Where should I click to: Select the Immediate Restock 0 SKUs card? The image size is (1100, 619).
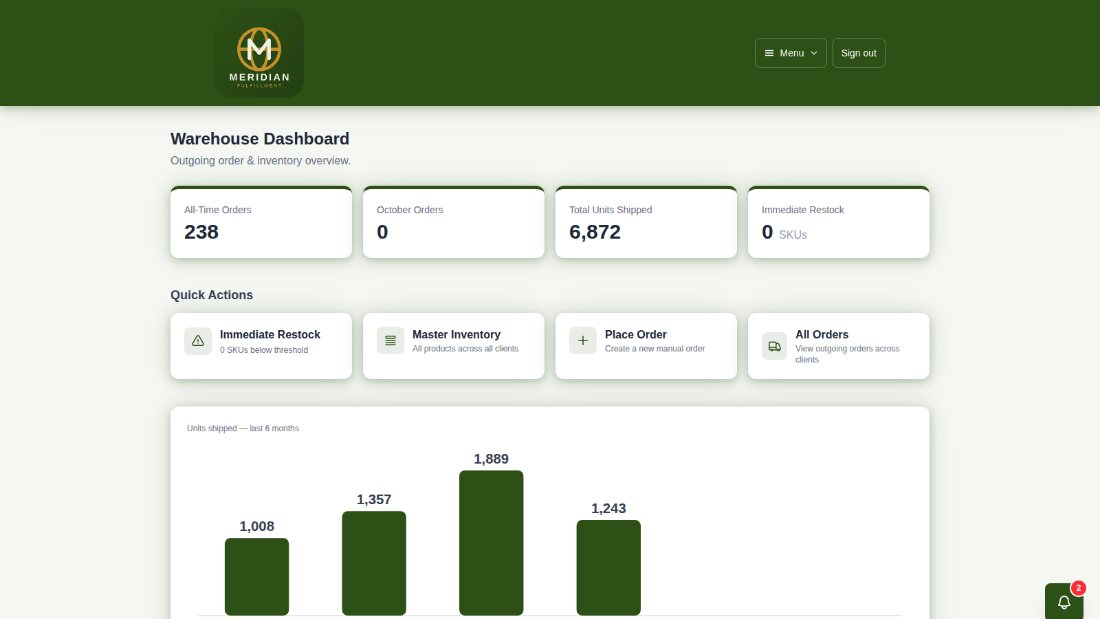pos(838,222)
